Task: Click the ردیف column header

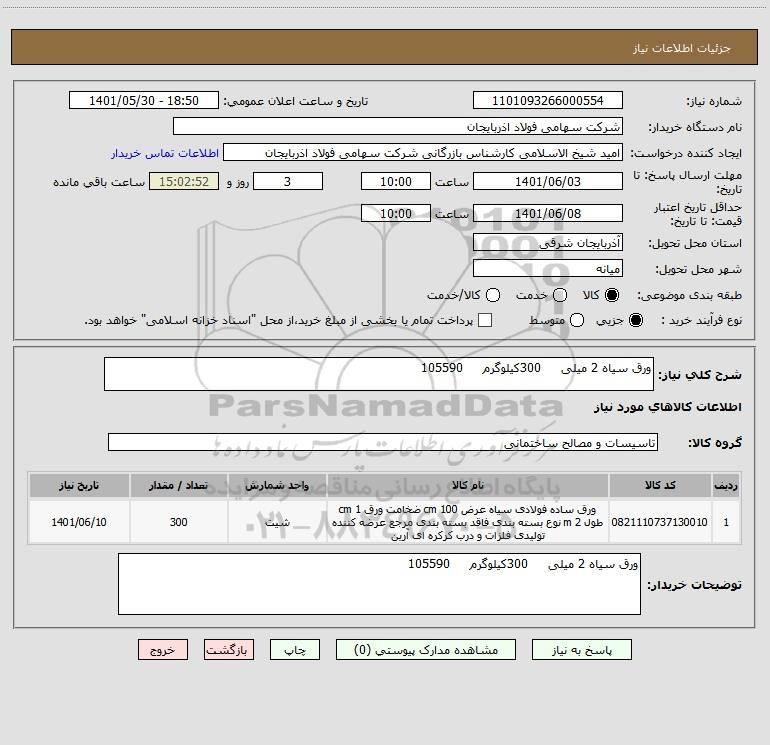Action: point(726,485)
